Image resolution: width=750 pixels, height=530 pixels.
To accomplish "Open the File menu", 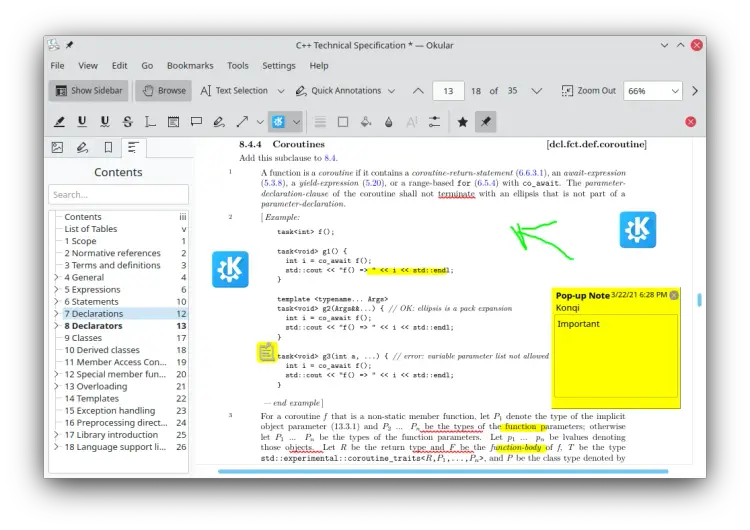I will click(57, 66).
